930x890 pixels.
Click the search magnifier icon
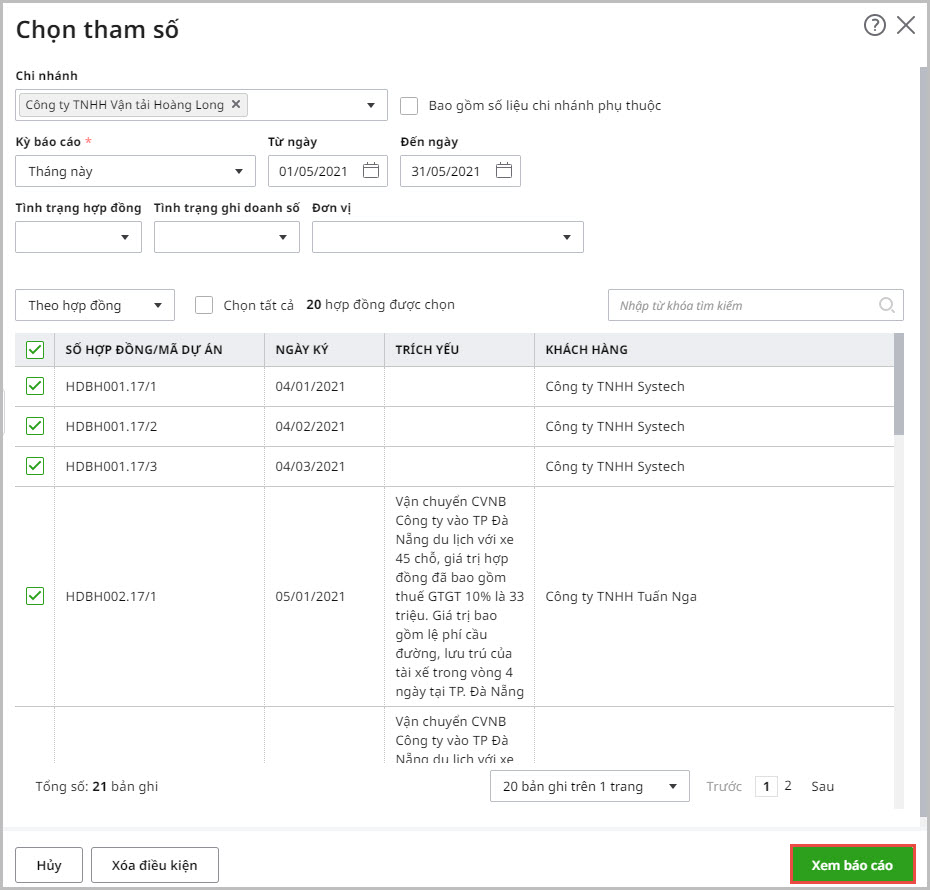886,305
